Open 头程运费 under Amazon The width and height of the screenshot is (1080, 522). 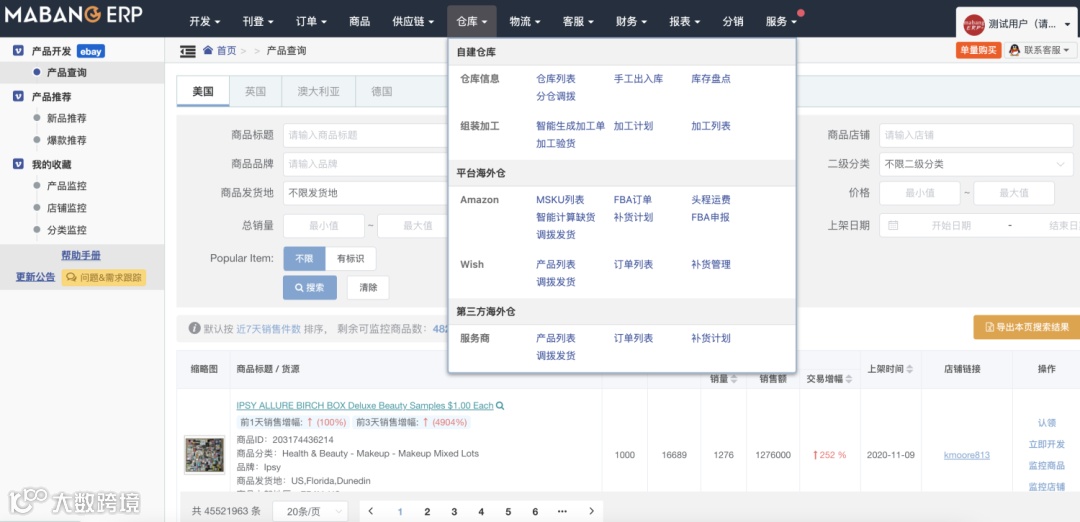(711, 200)
